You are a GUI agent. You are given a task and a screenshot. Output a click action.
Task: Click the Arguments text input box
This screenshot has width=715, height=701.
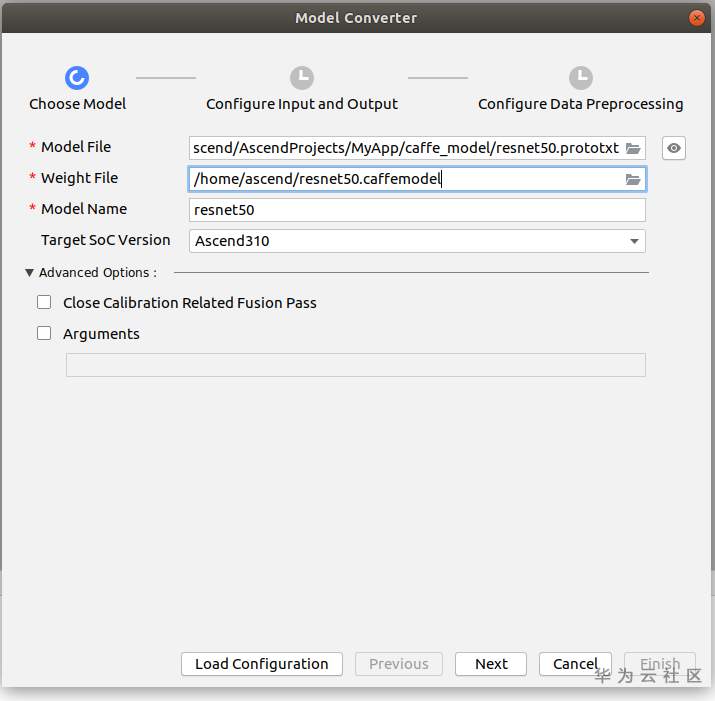tap(355, 365)
